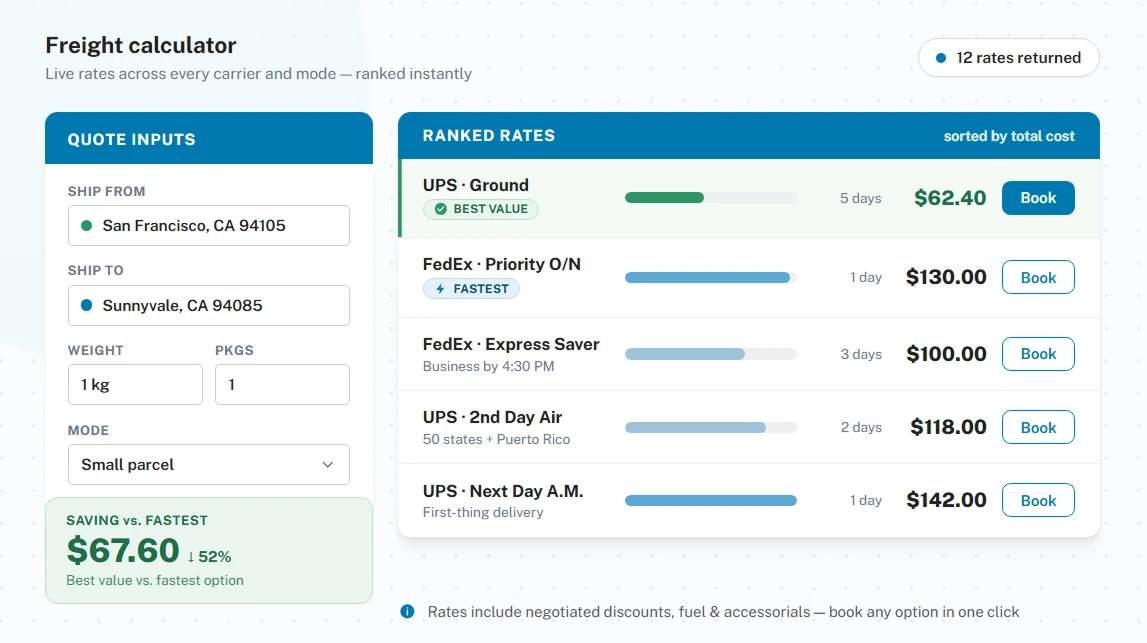The image size is (1147, 643).
Task: Click the Fastest lightning bolt icon
Action: (440, 289)
